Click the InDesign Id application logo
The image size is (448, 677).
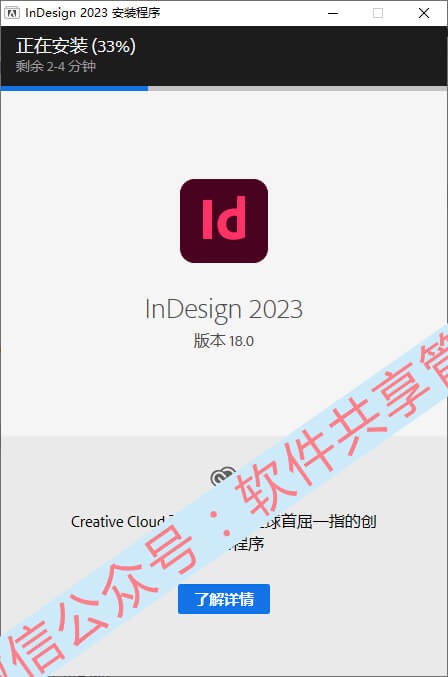(224, 221)
